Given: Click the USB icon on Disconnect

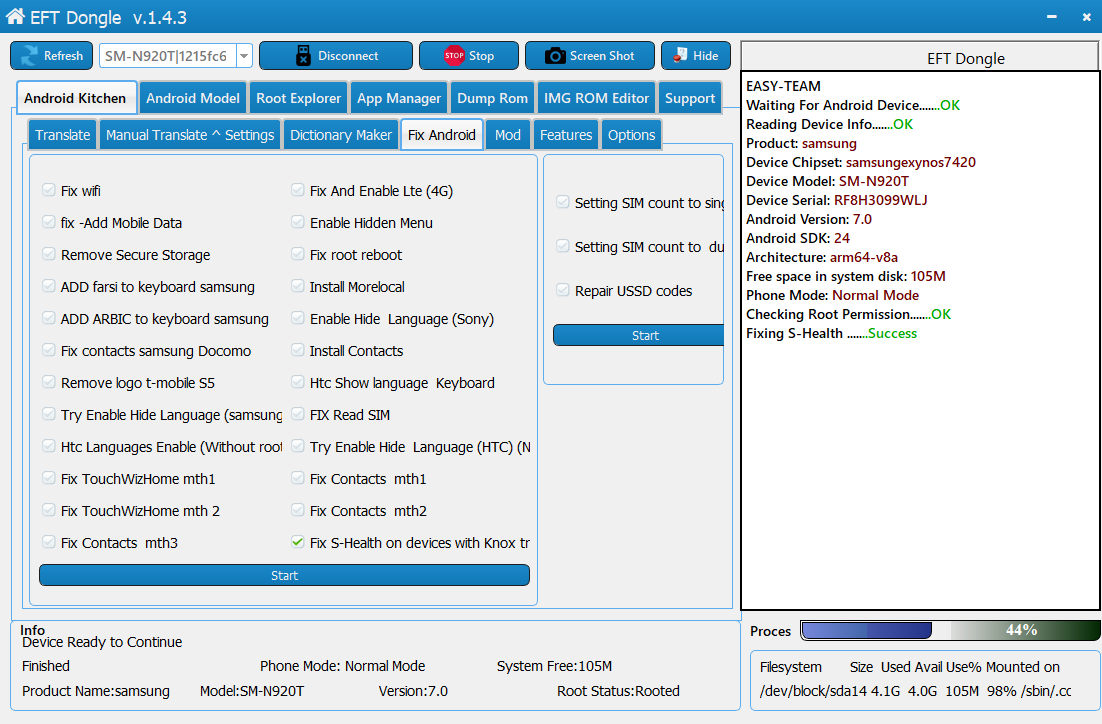Looking at the screenshot, I should 303,56.
